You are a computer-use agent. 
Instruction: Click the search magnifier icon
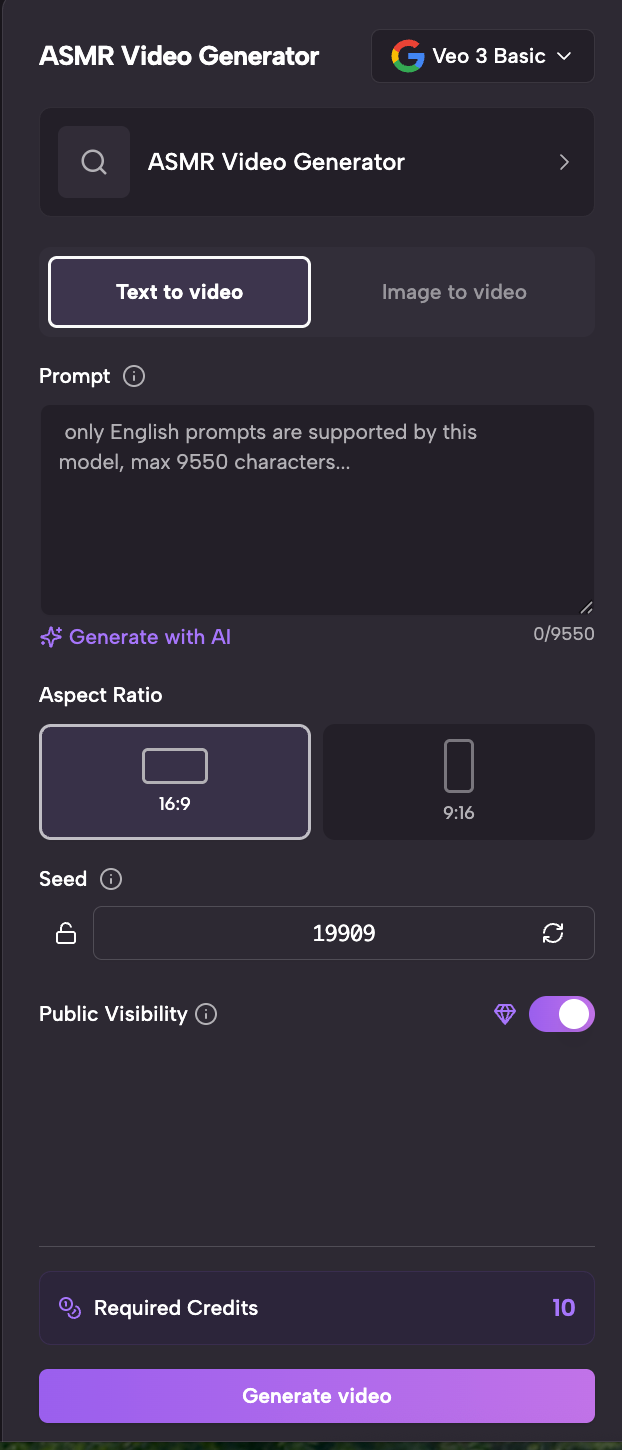(x=94, y=162)
